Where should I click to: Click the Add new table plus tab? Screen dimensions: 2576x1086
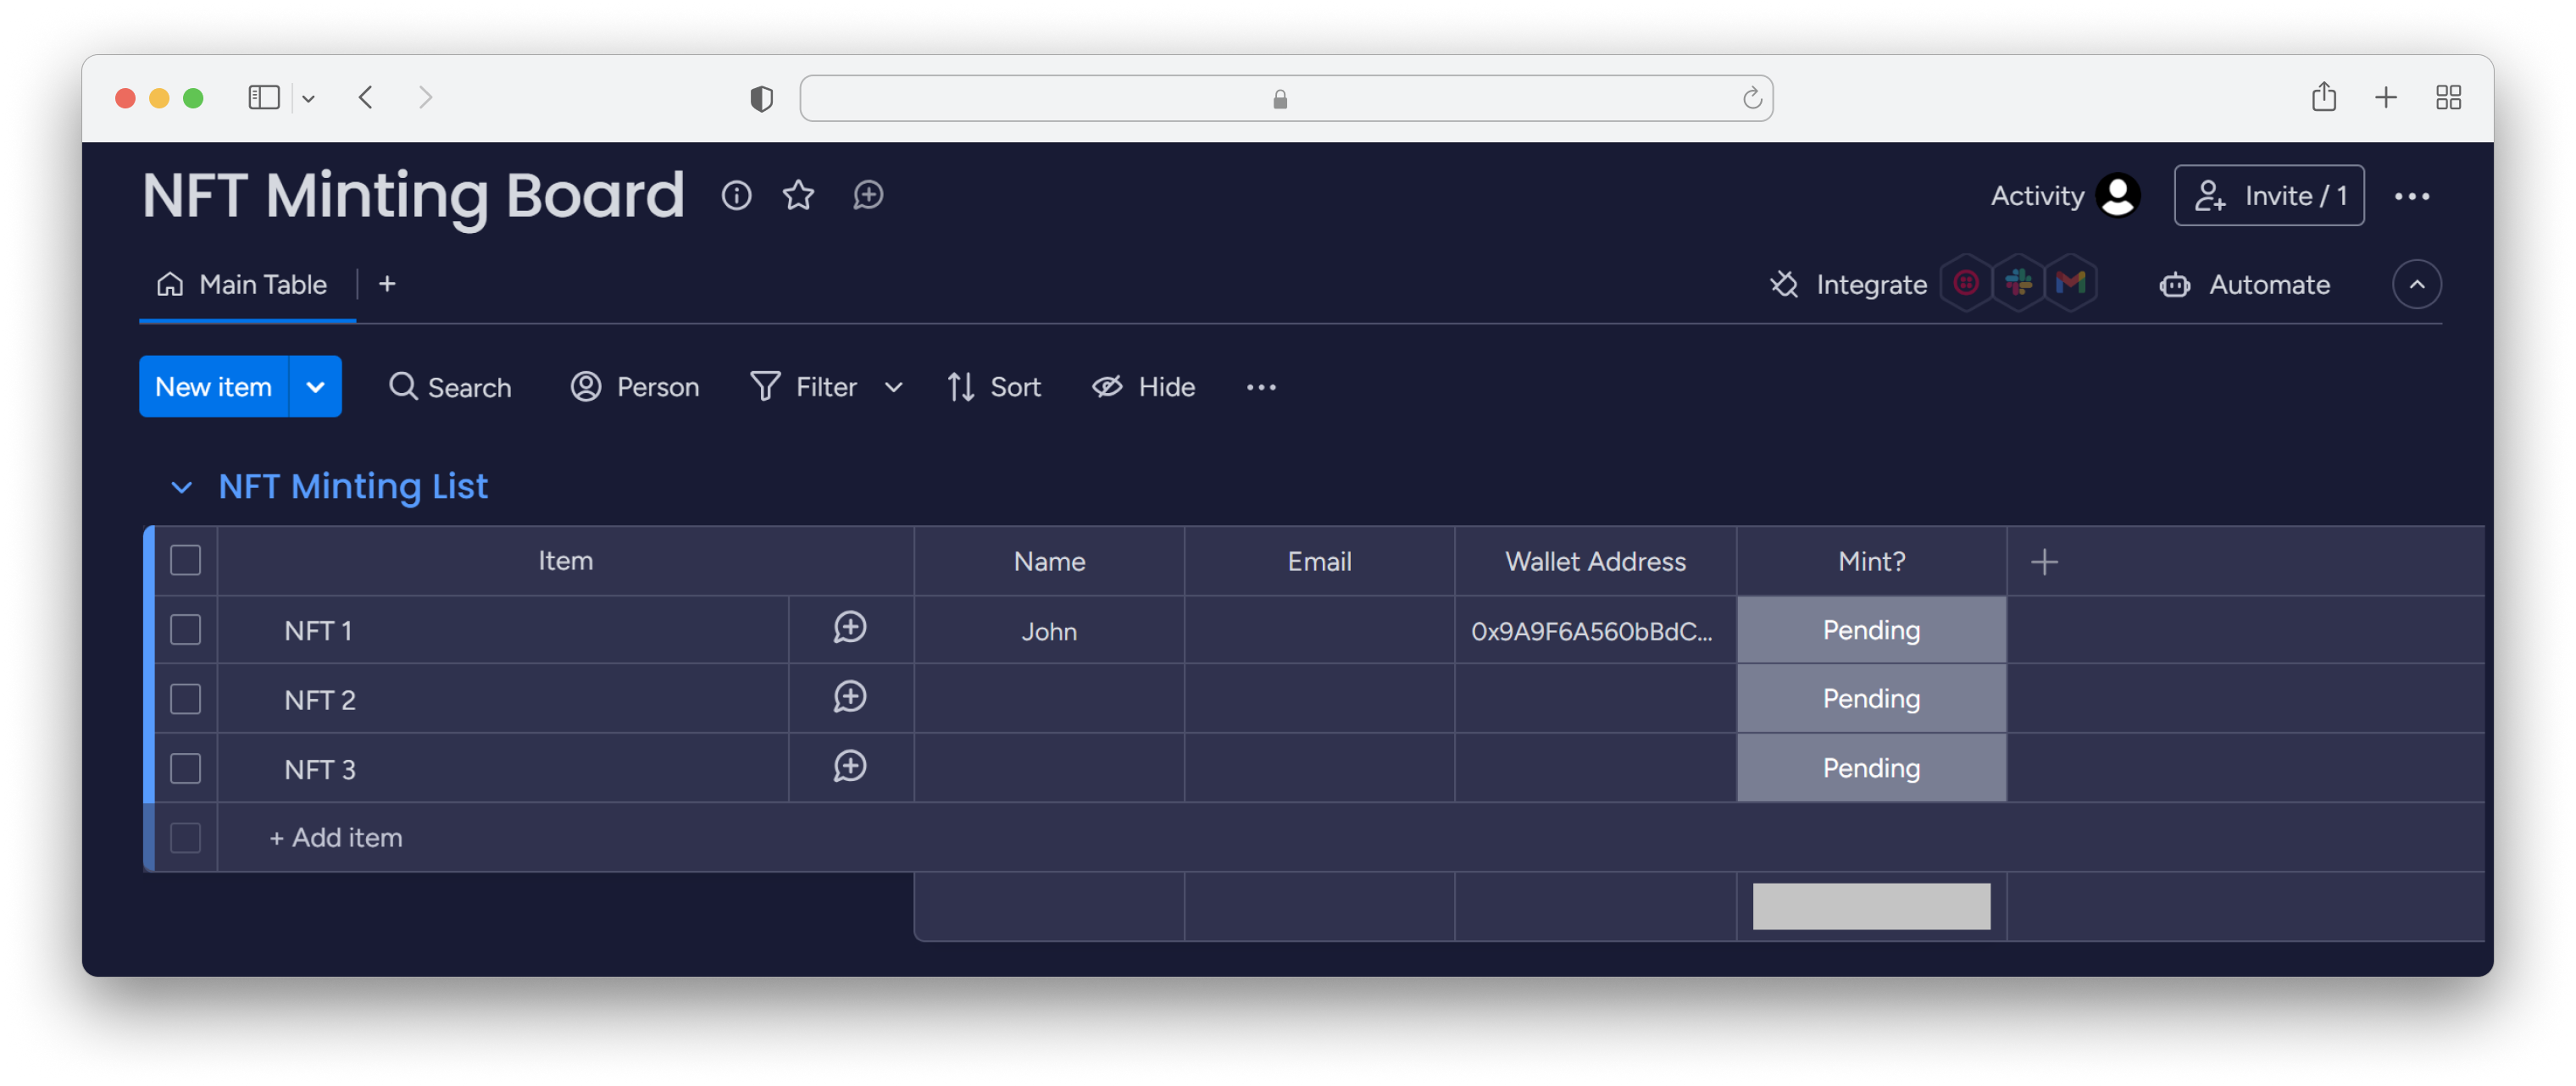pos(386,285)
